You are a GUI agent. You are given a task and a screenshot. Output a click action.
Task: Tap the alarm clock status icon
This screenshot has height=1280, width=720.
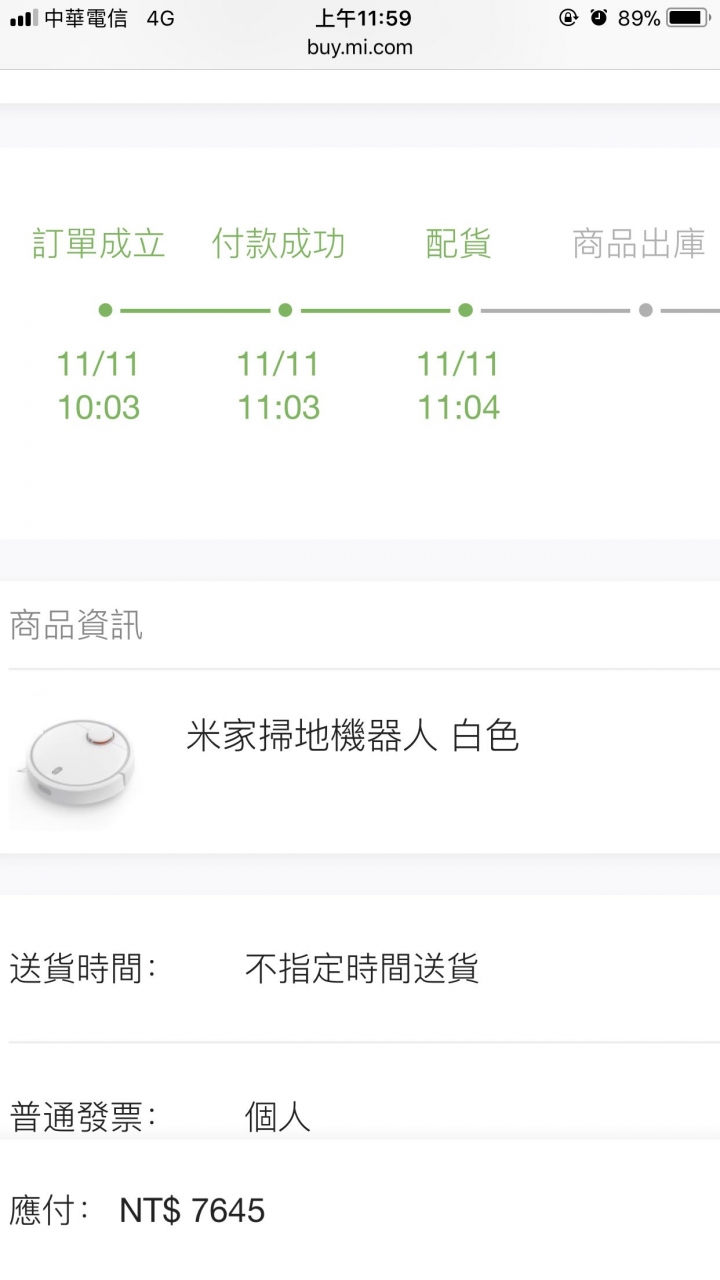click(599, 18)
